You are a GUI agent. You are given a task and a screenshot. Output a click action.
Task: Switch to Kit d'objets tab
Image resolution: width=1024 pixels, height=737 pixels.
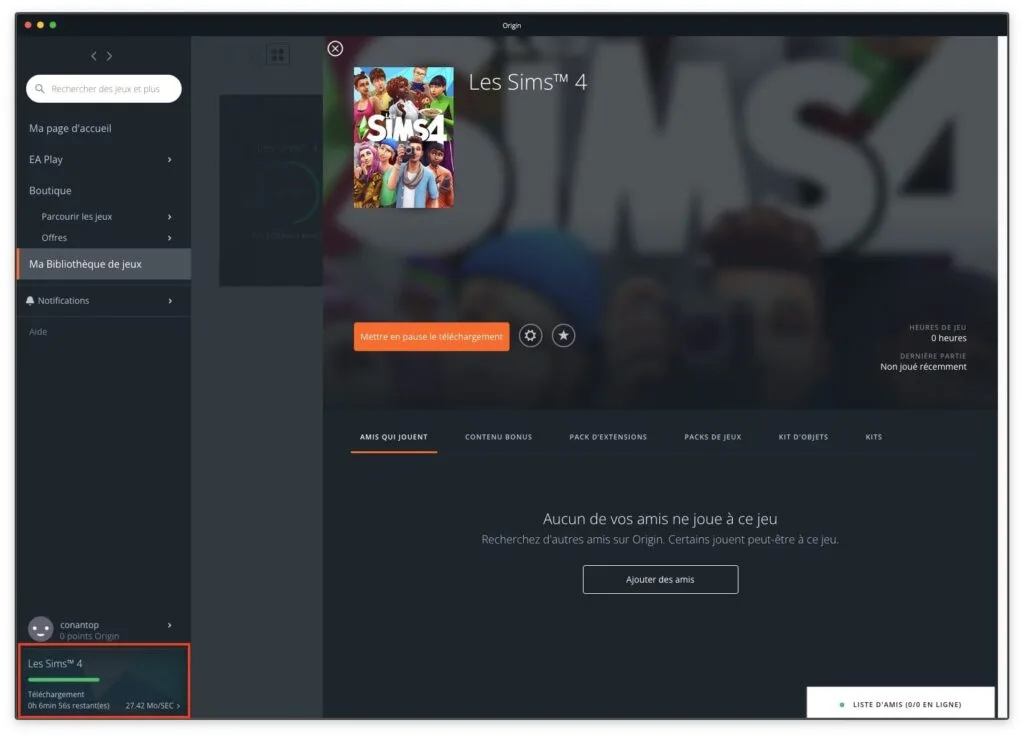(803, 437)
